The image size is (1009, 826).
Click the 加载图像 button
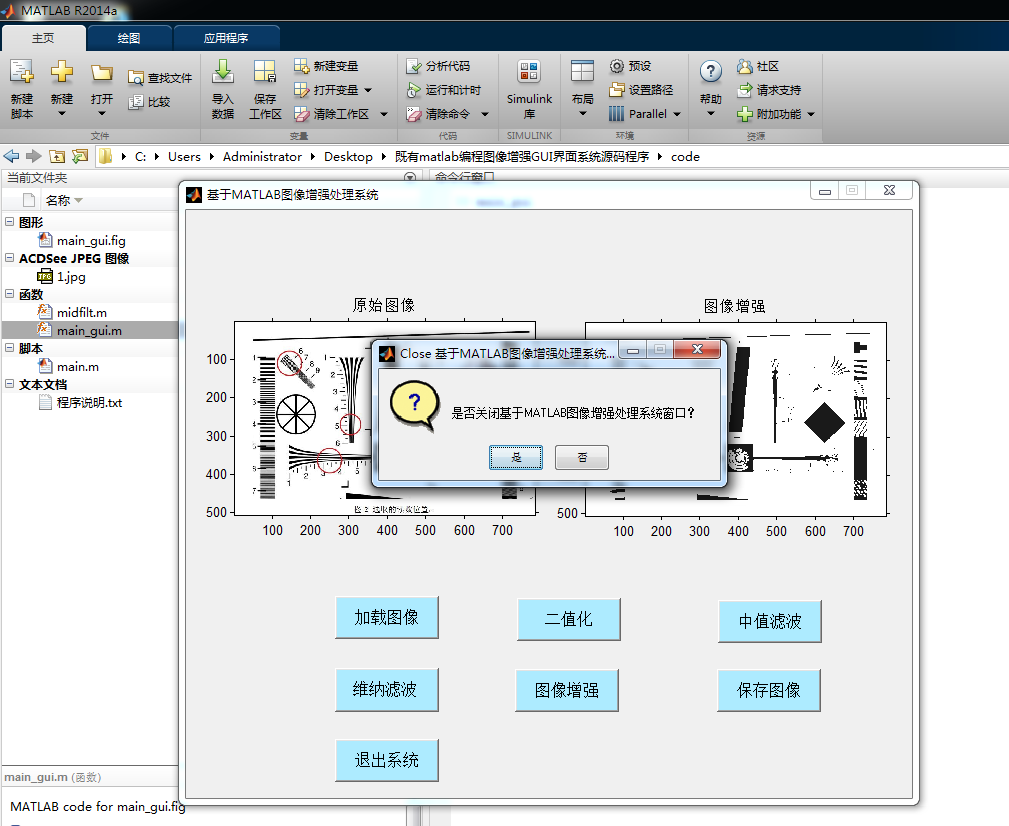pos(387,618)
